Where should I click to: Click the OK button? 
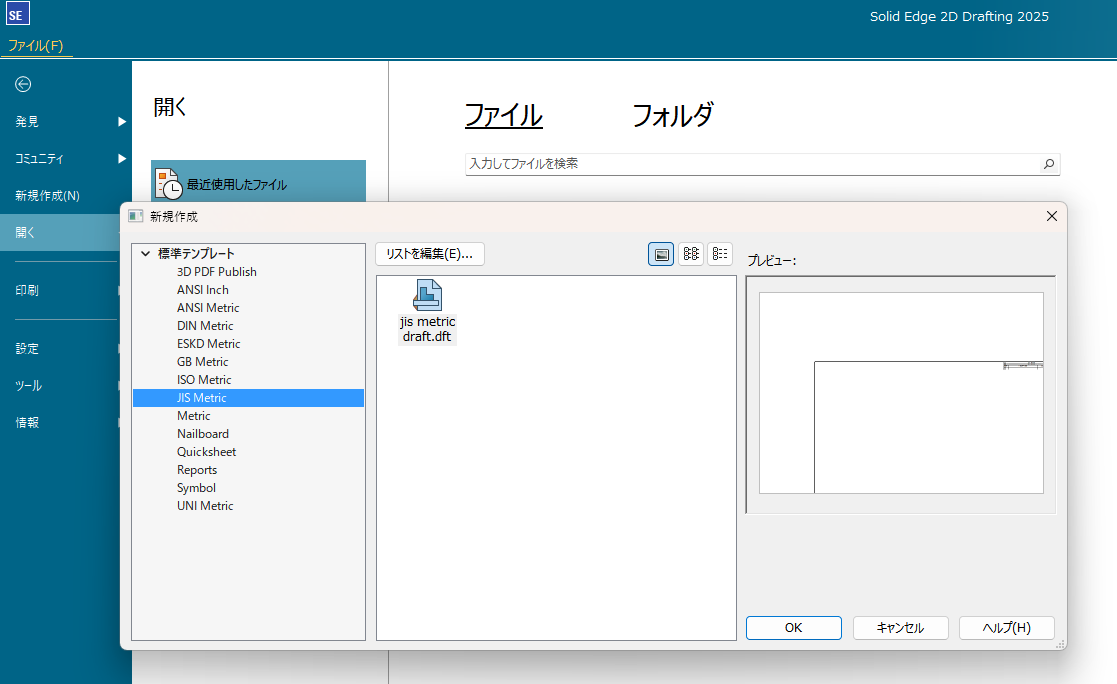coord(794,628)
